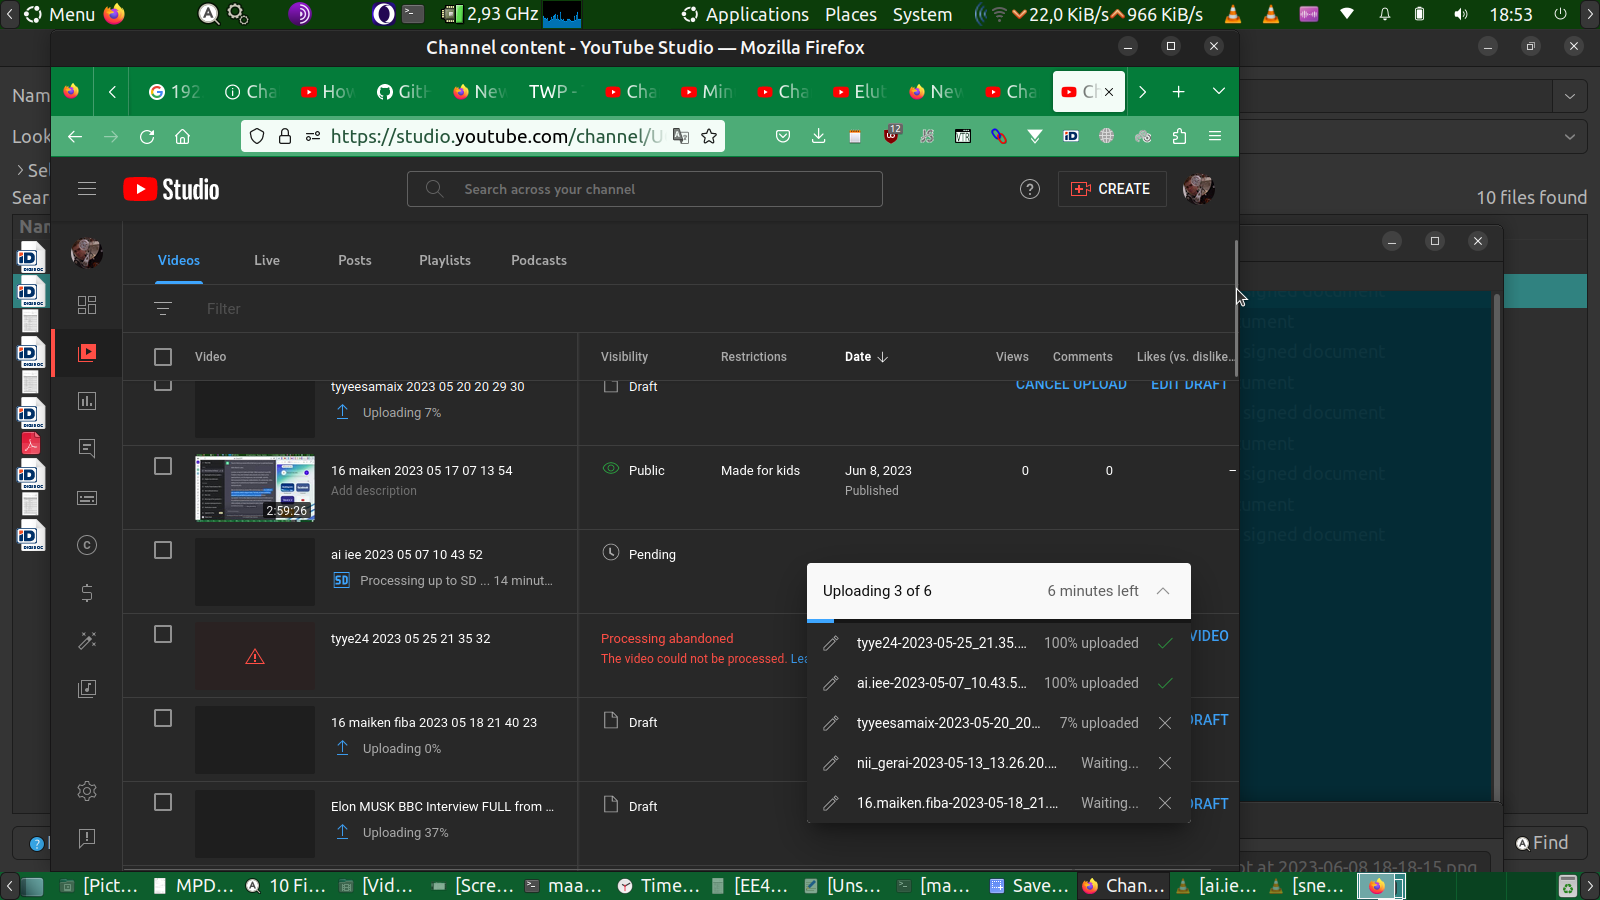Click the CREATE button
This screenshot has width=1600, height=900.
click(x=1111, y=189)
